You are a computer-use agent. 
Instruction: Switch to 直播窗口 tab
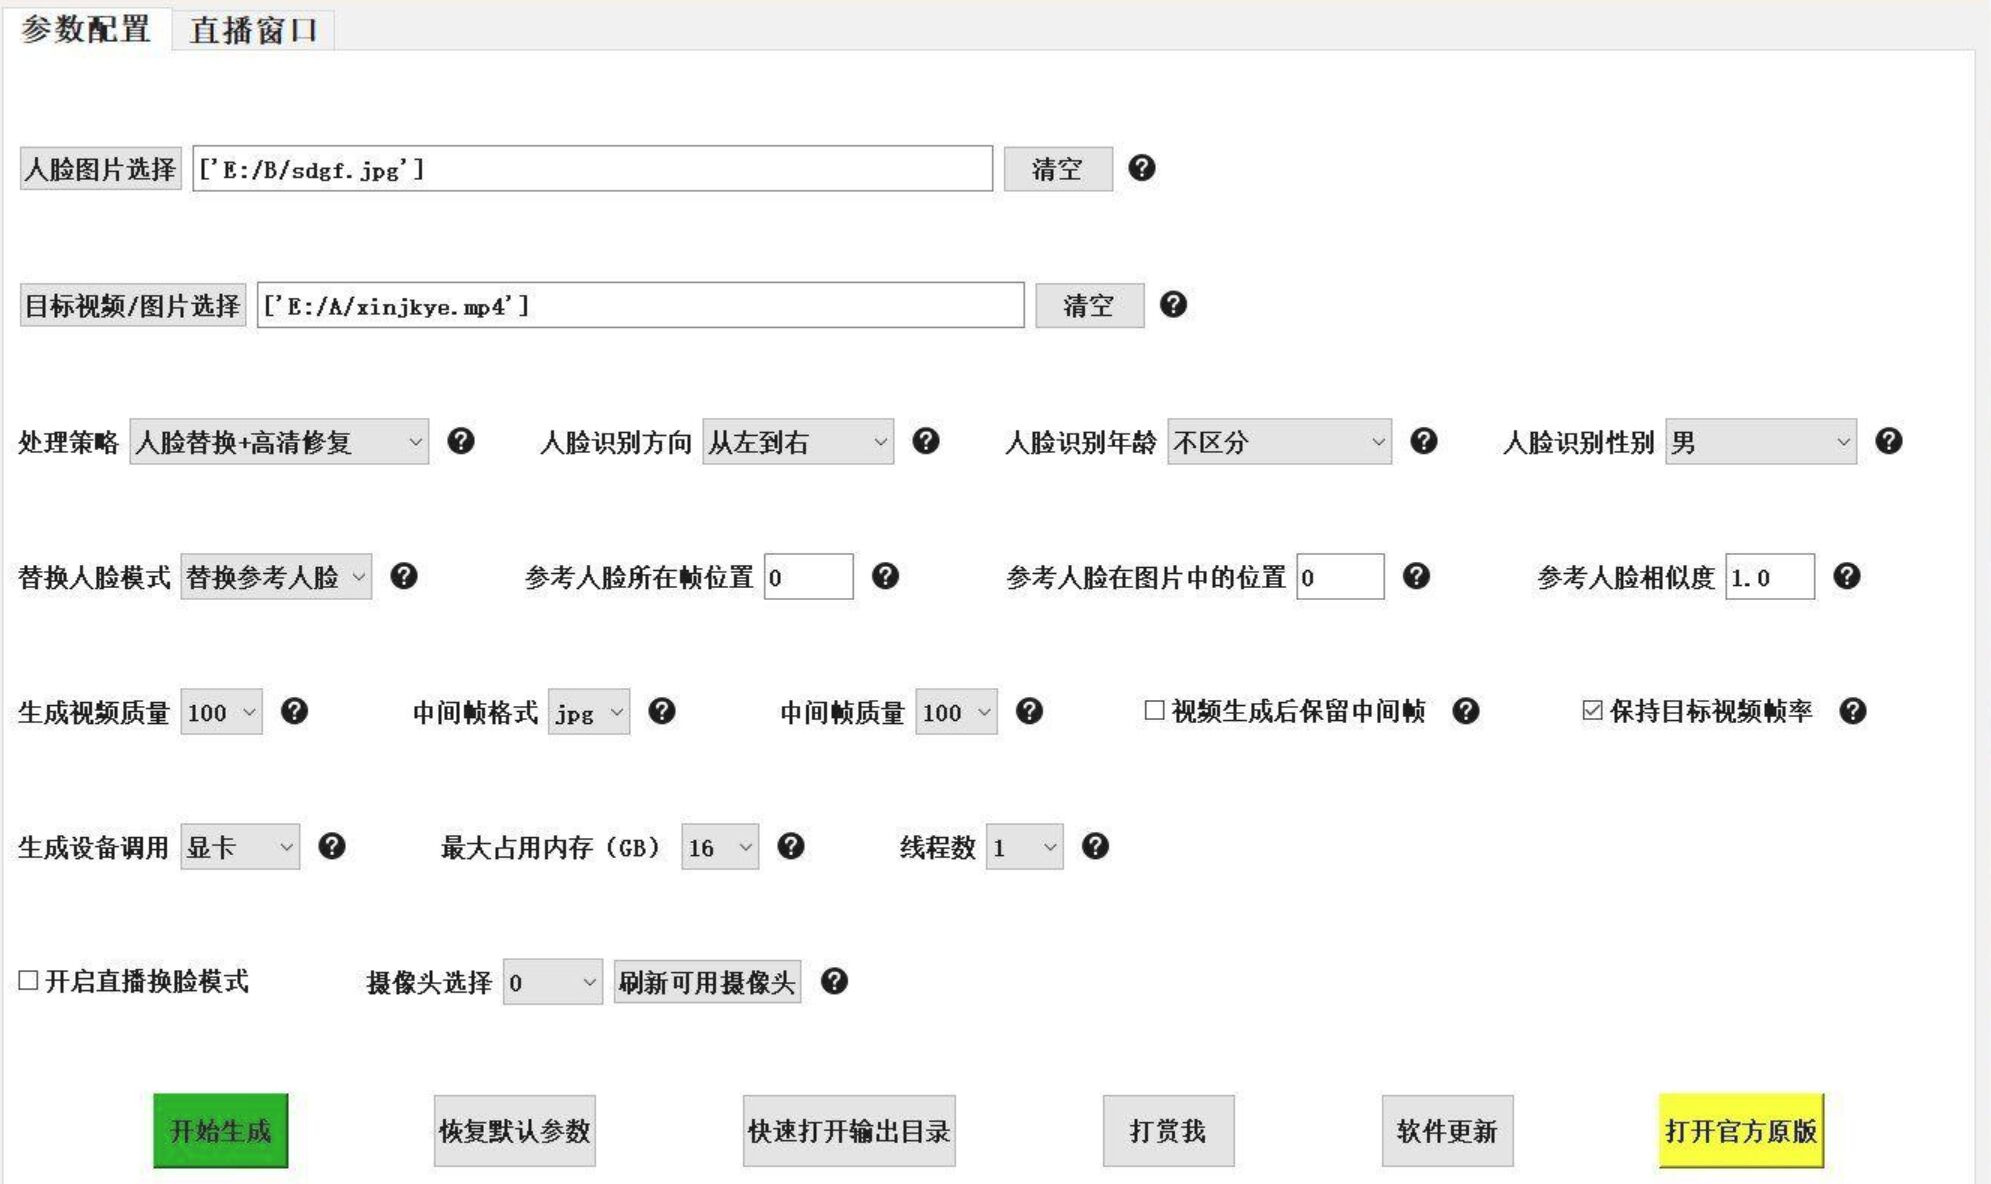click(253, 30)
